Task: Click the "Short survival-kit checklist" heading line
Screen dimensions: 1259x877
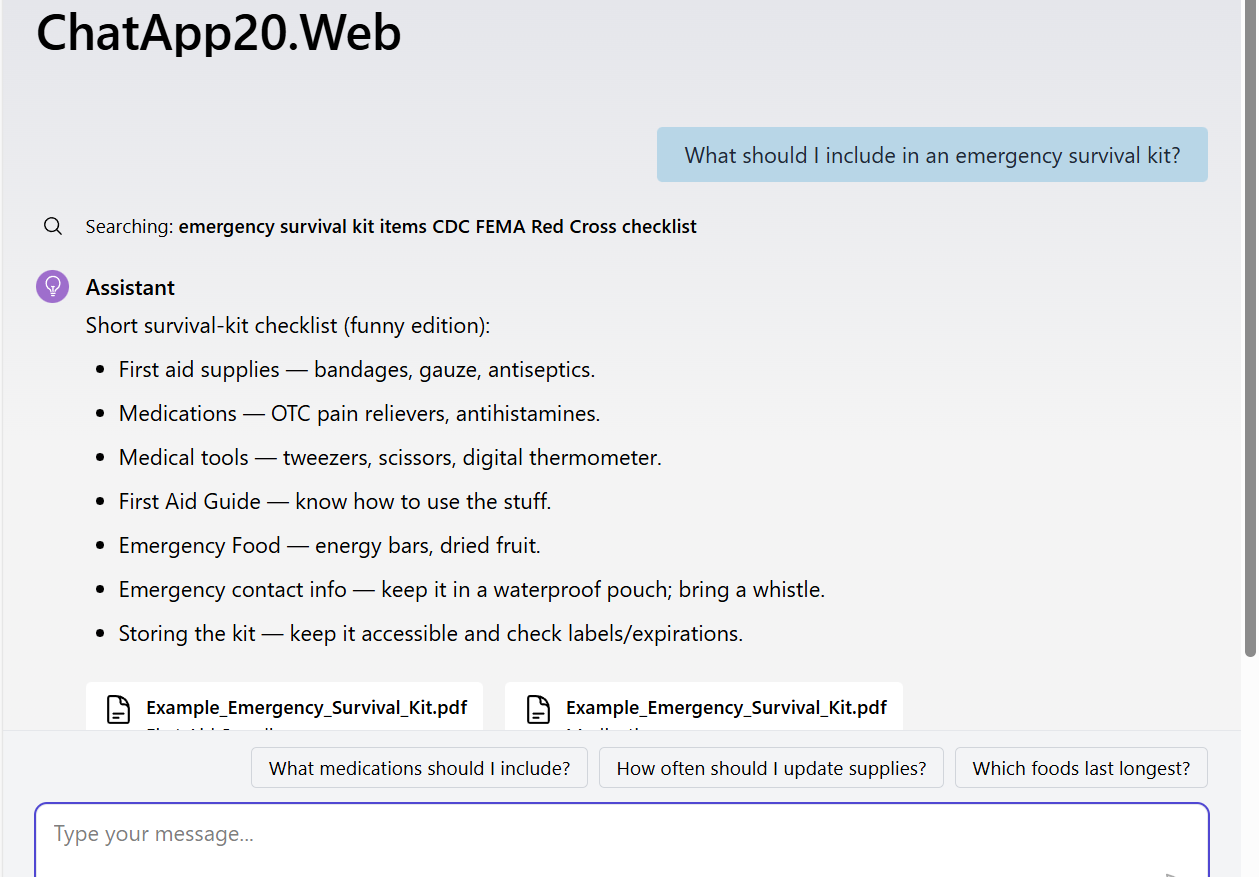Action: pyautogui.click(x=288, y=326)
